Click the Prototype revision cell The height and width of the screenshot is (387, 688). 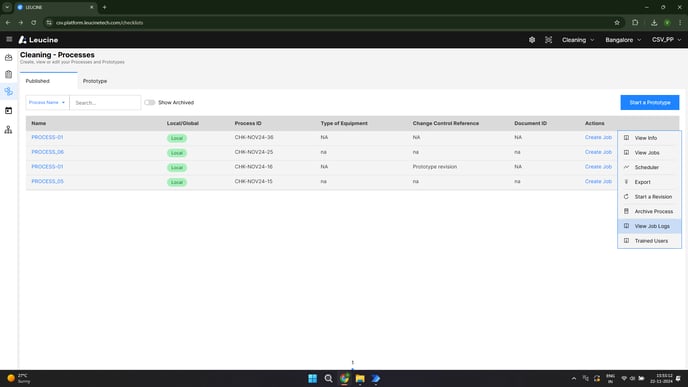click(x=435, y=167)
